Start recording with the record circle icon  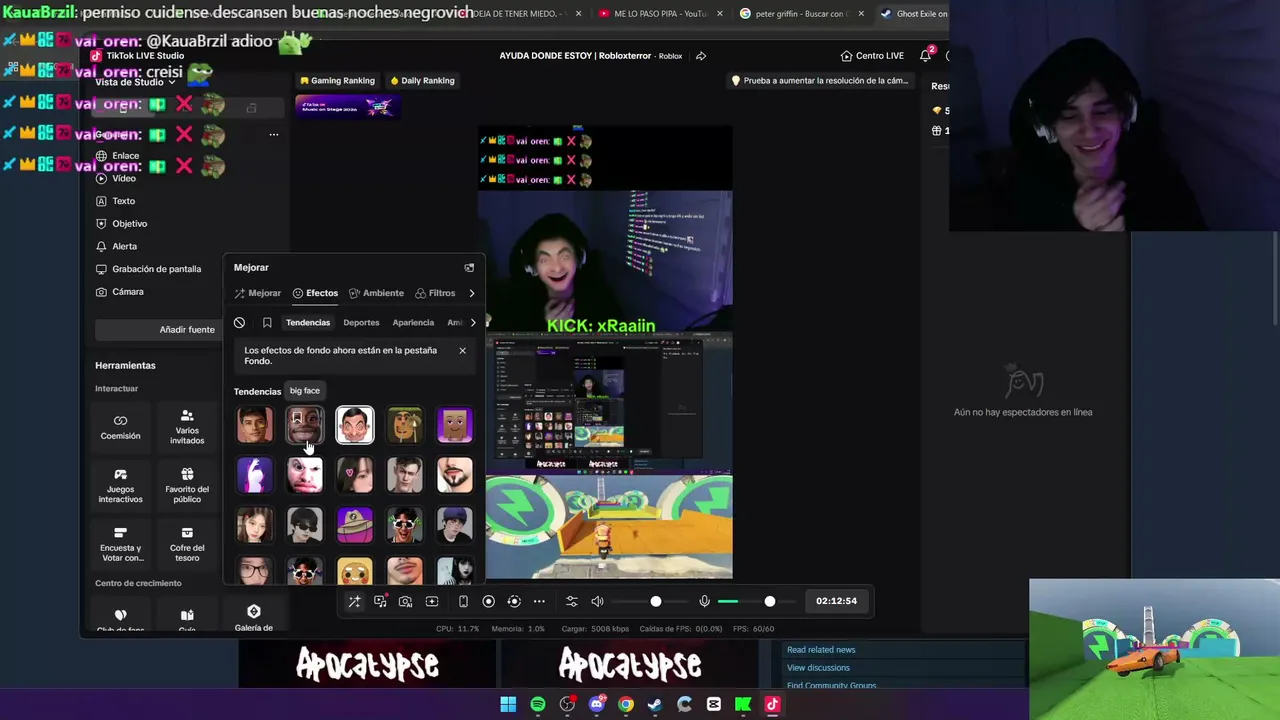[488, 601]
